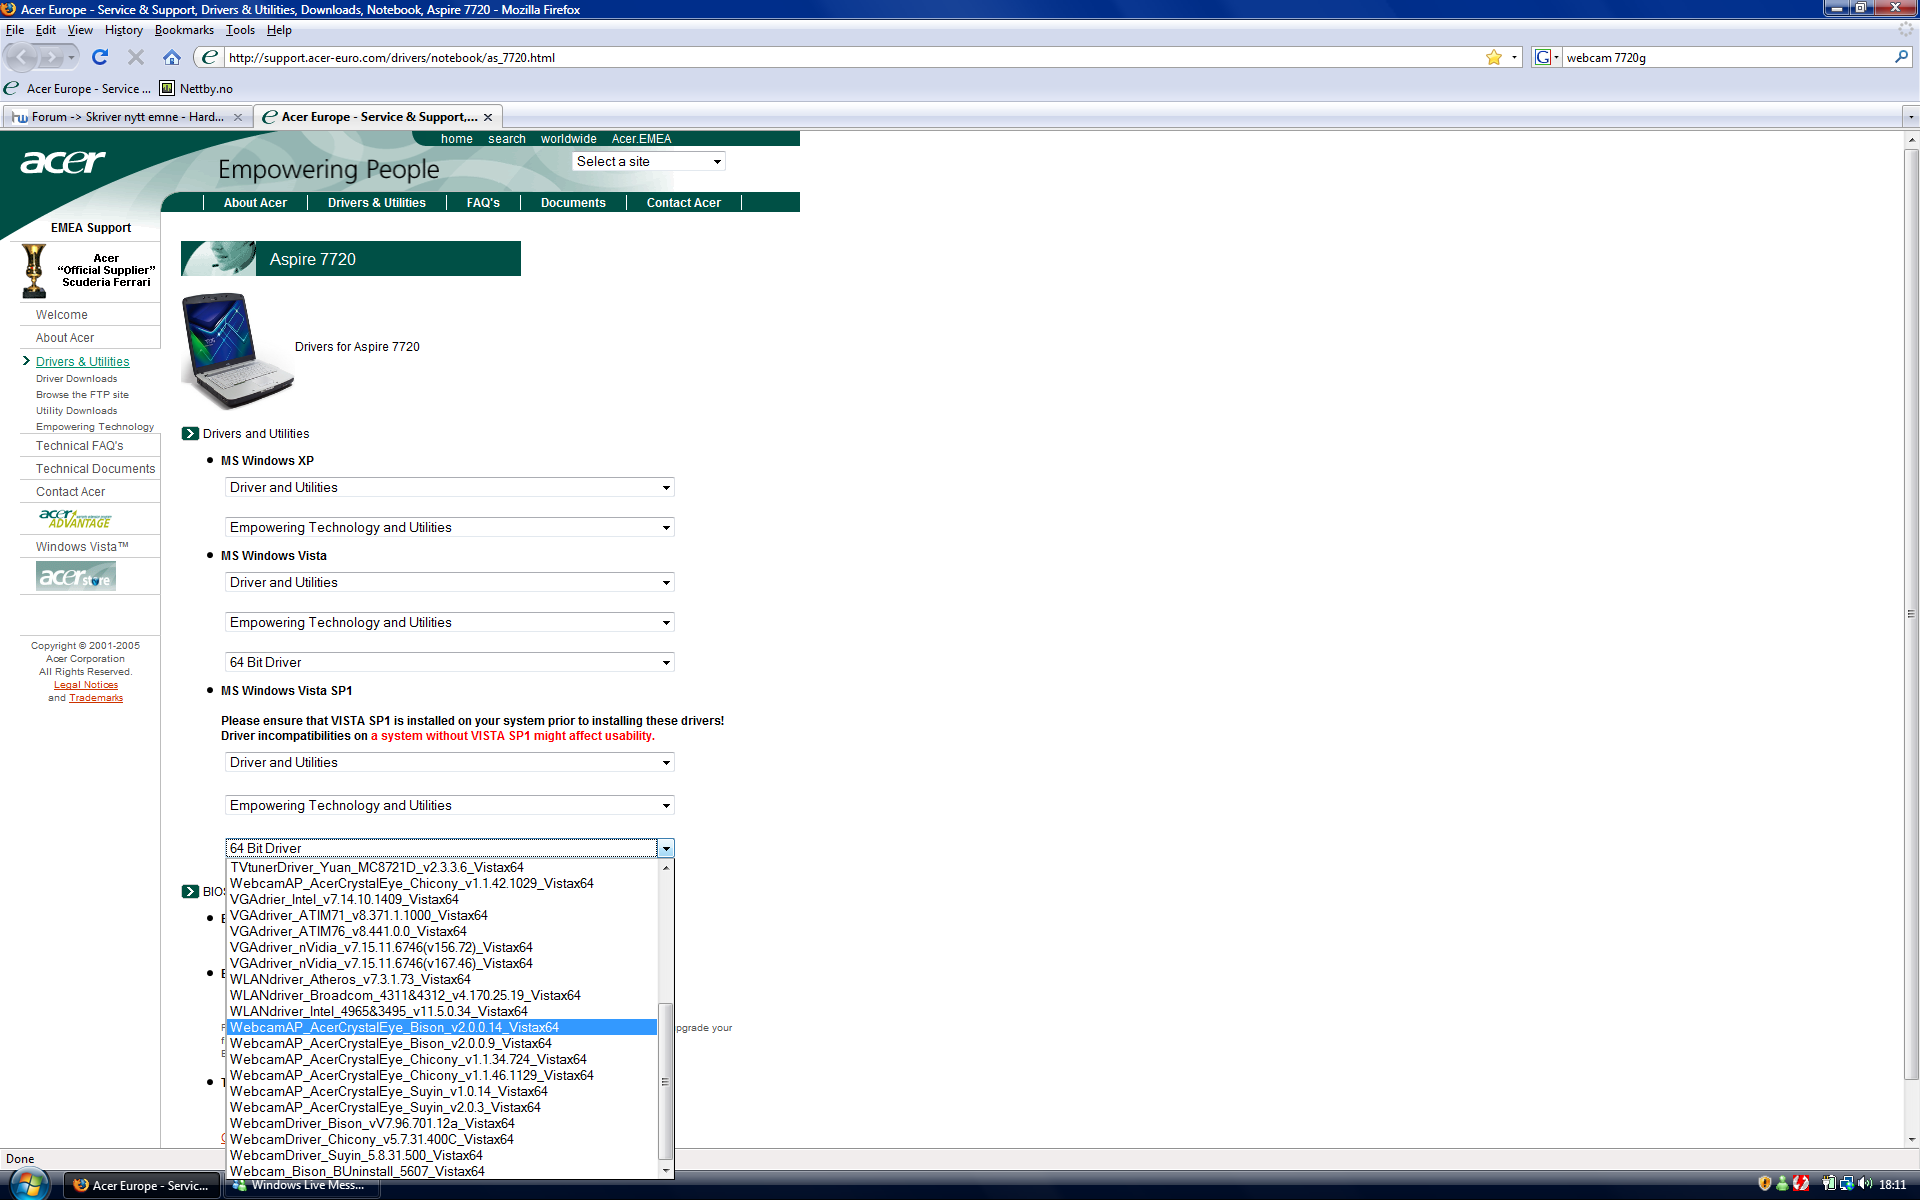
Task: Open the back/forward history dropdown arrow
Action: click(x=71, y=57)
